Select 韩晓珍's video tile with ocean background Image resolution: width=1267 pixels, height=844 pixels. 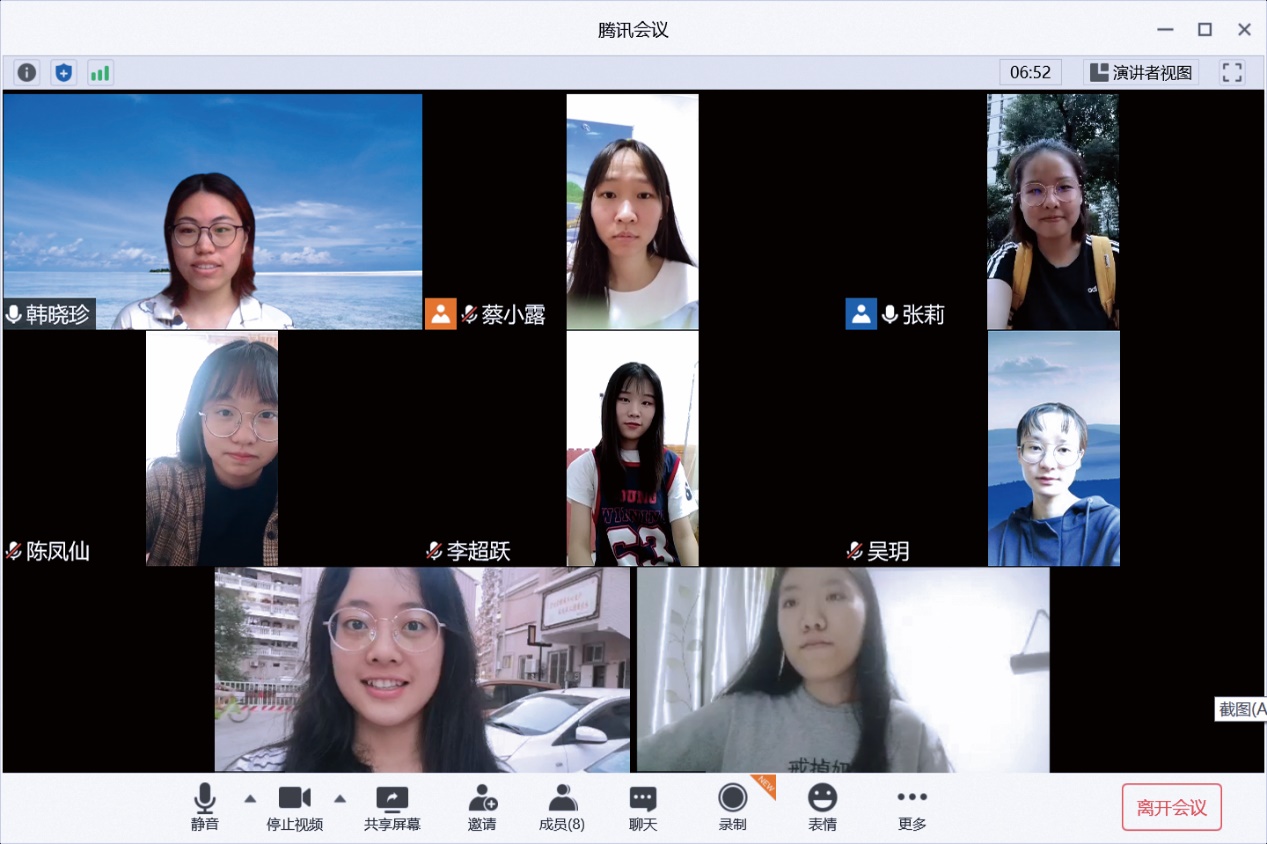(x=213, y=211)
